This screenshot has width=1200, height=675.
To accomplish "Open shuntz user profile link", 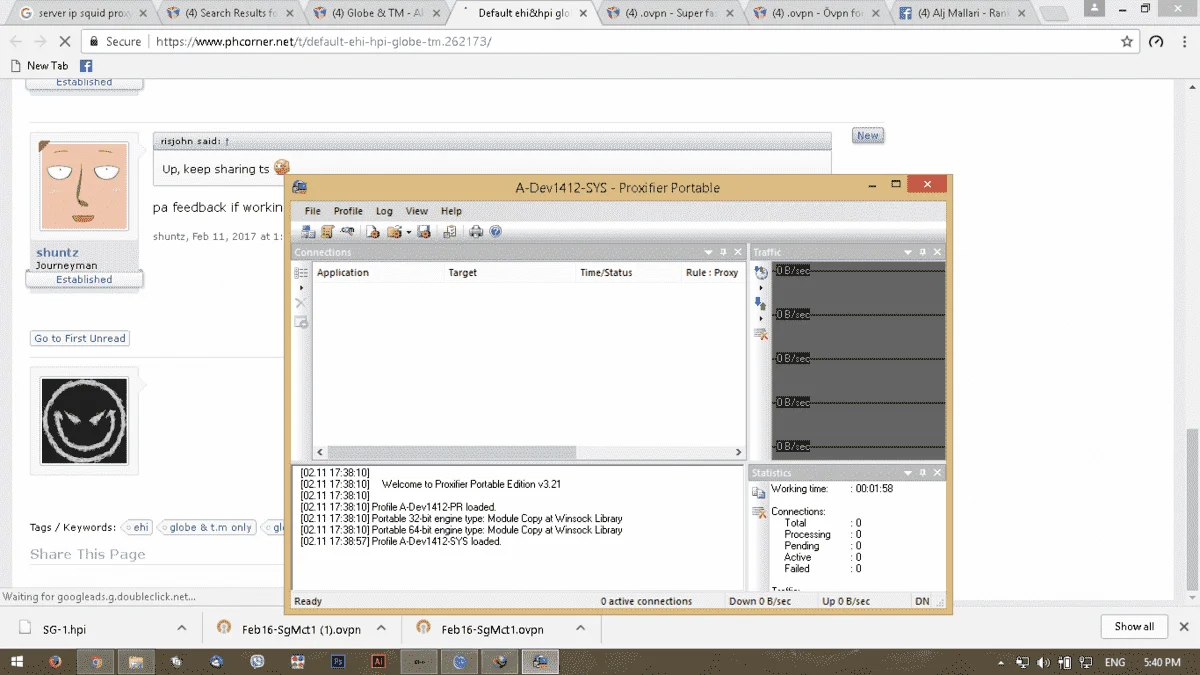I will [57, 252].
